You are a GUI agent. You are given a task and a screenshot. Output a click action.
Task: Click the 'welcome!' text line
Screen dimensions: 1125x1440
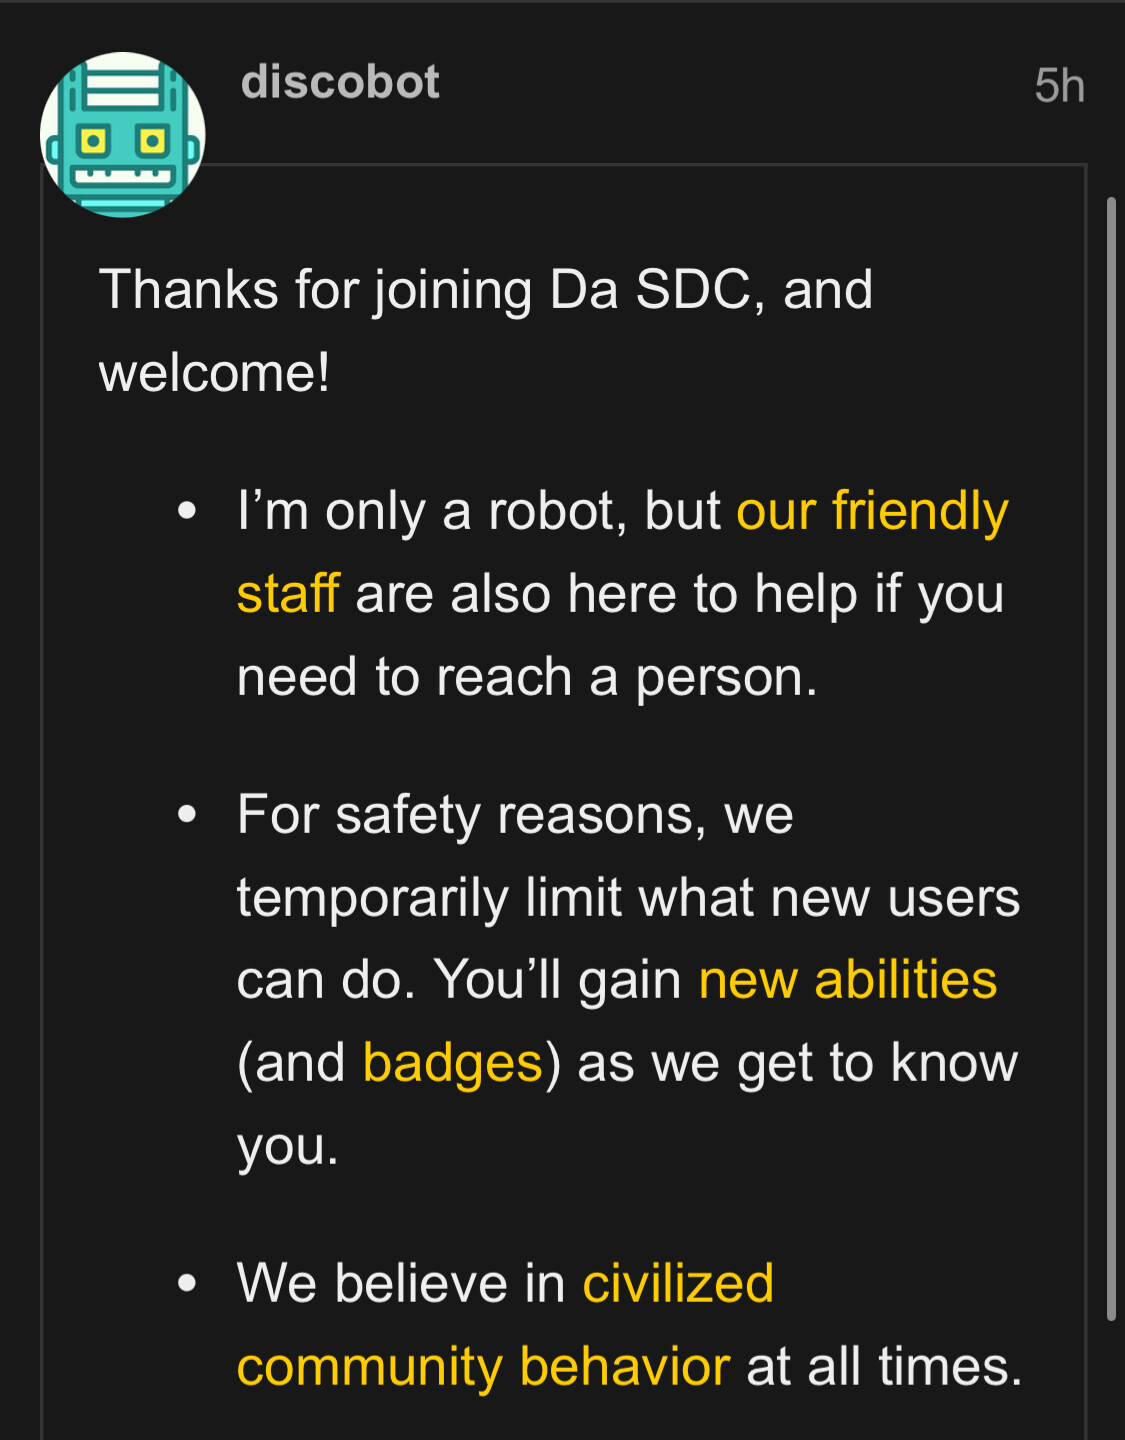[214, 373]
